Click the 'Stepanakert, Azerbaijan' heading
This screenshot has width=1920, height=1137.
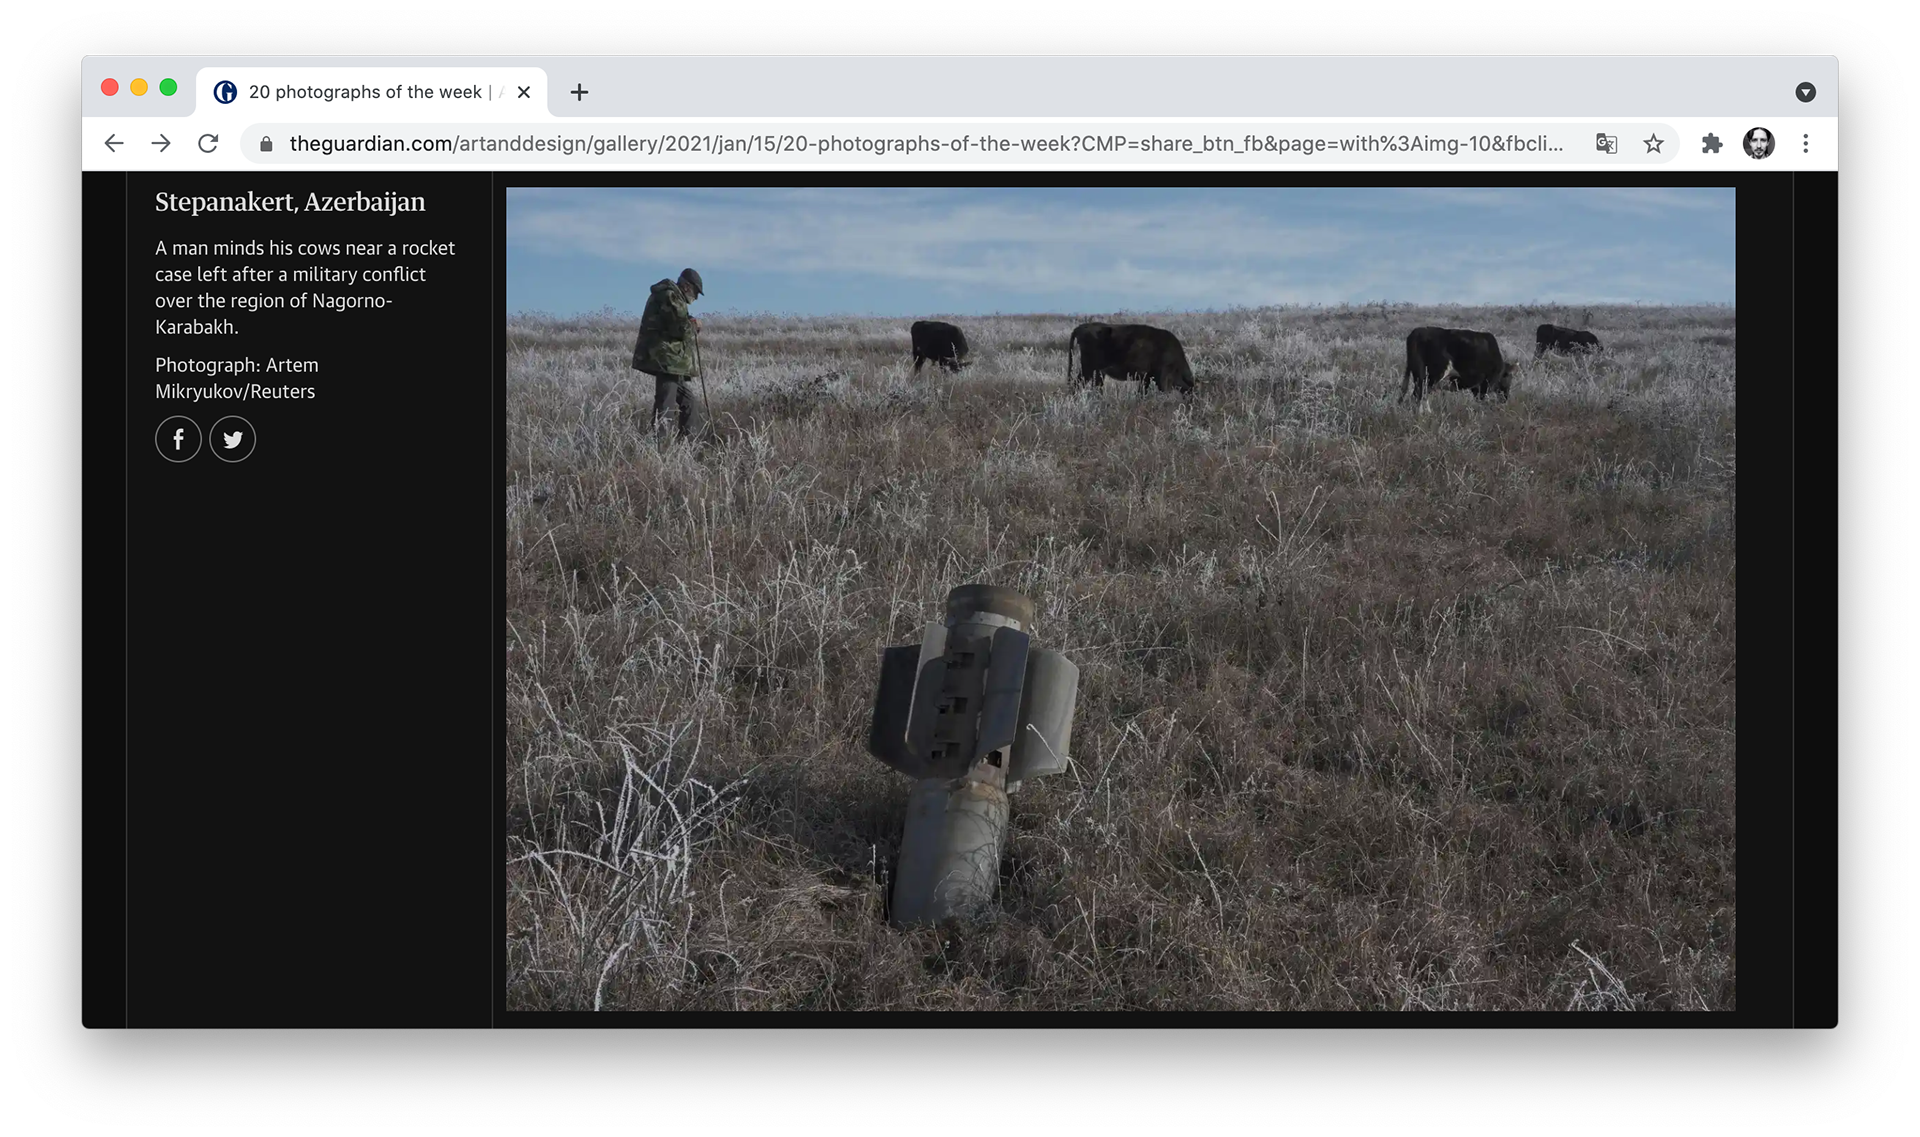point(290,202)
